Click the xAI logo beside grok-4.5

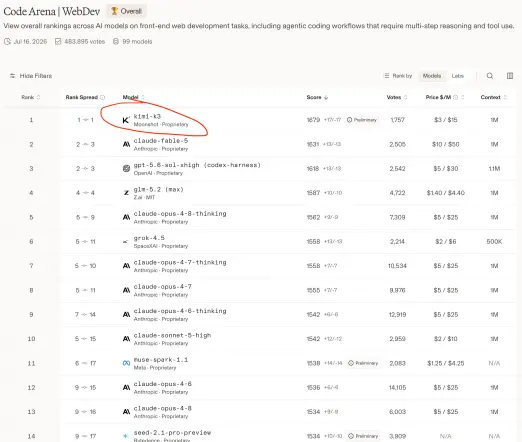coord(126,242)
